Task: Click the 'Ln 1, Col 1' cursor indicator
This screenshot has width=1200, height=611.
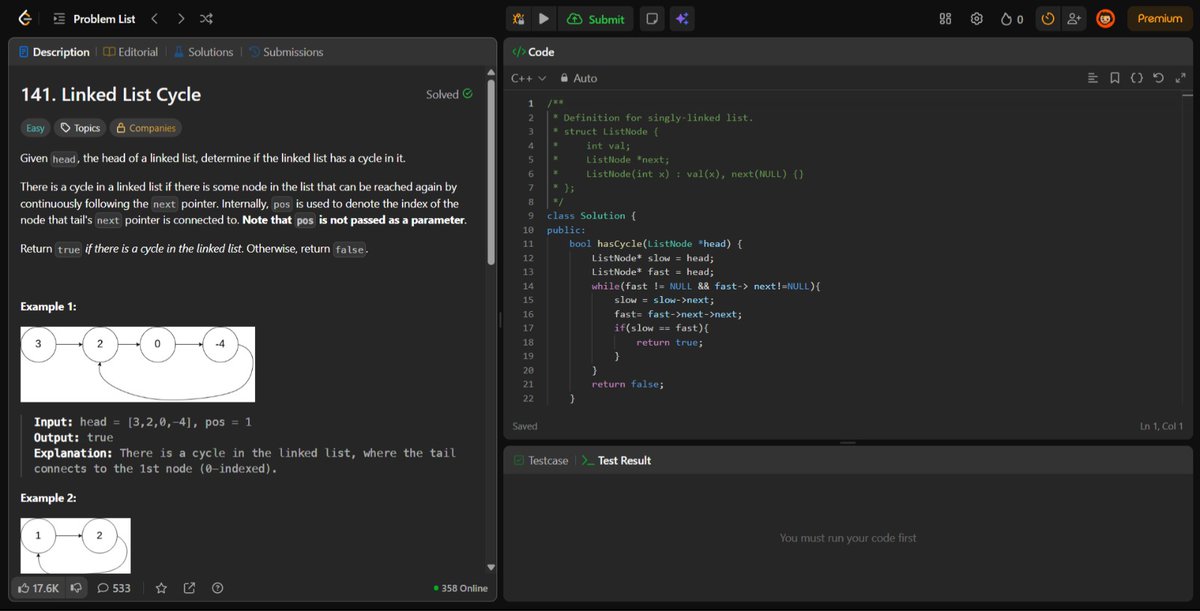Action: click(x=1161, y=426)
